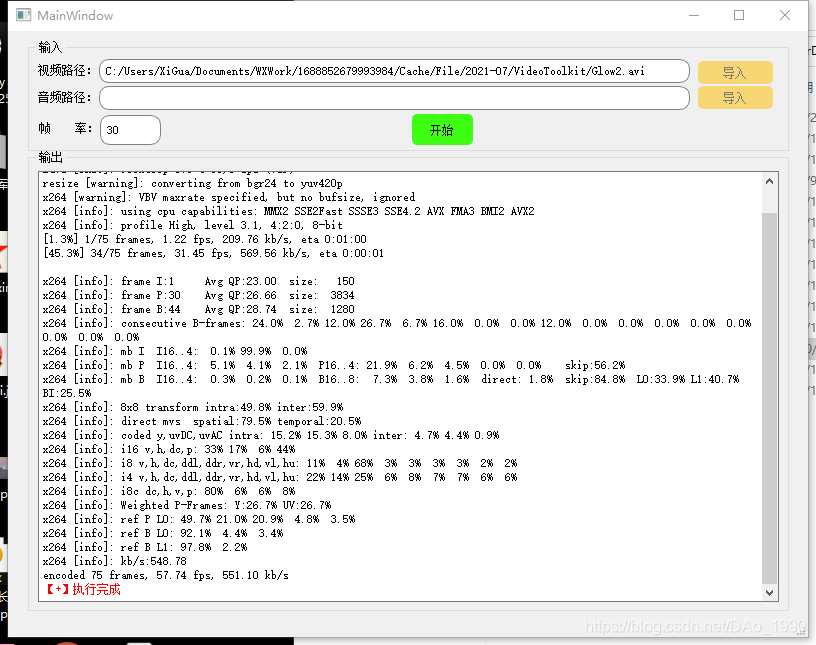Focus the empty 音频路径 audio path field
Screen dimensions: 816x645
(394, 98)
